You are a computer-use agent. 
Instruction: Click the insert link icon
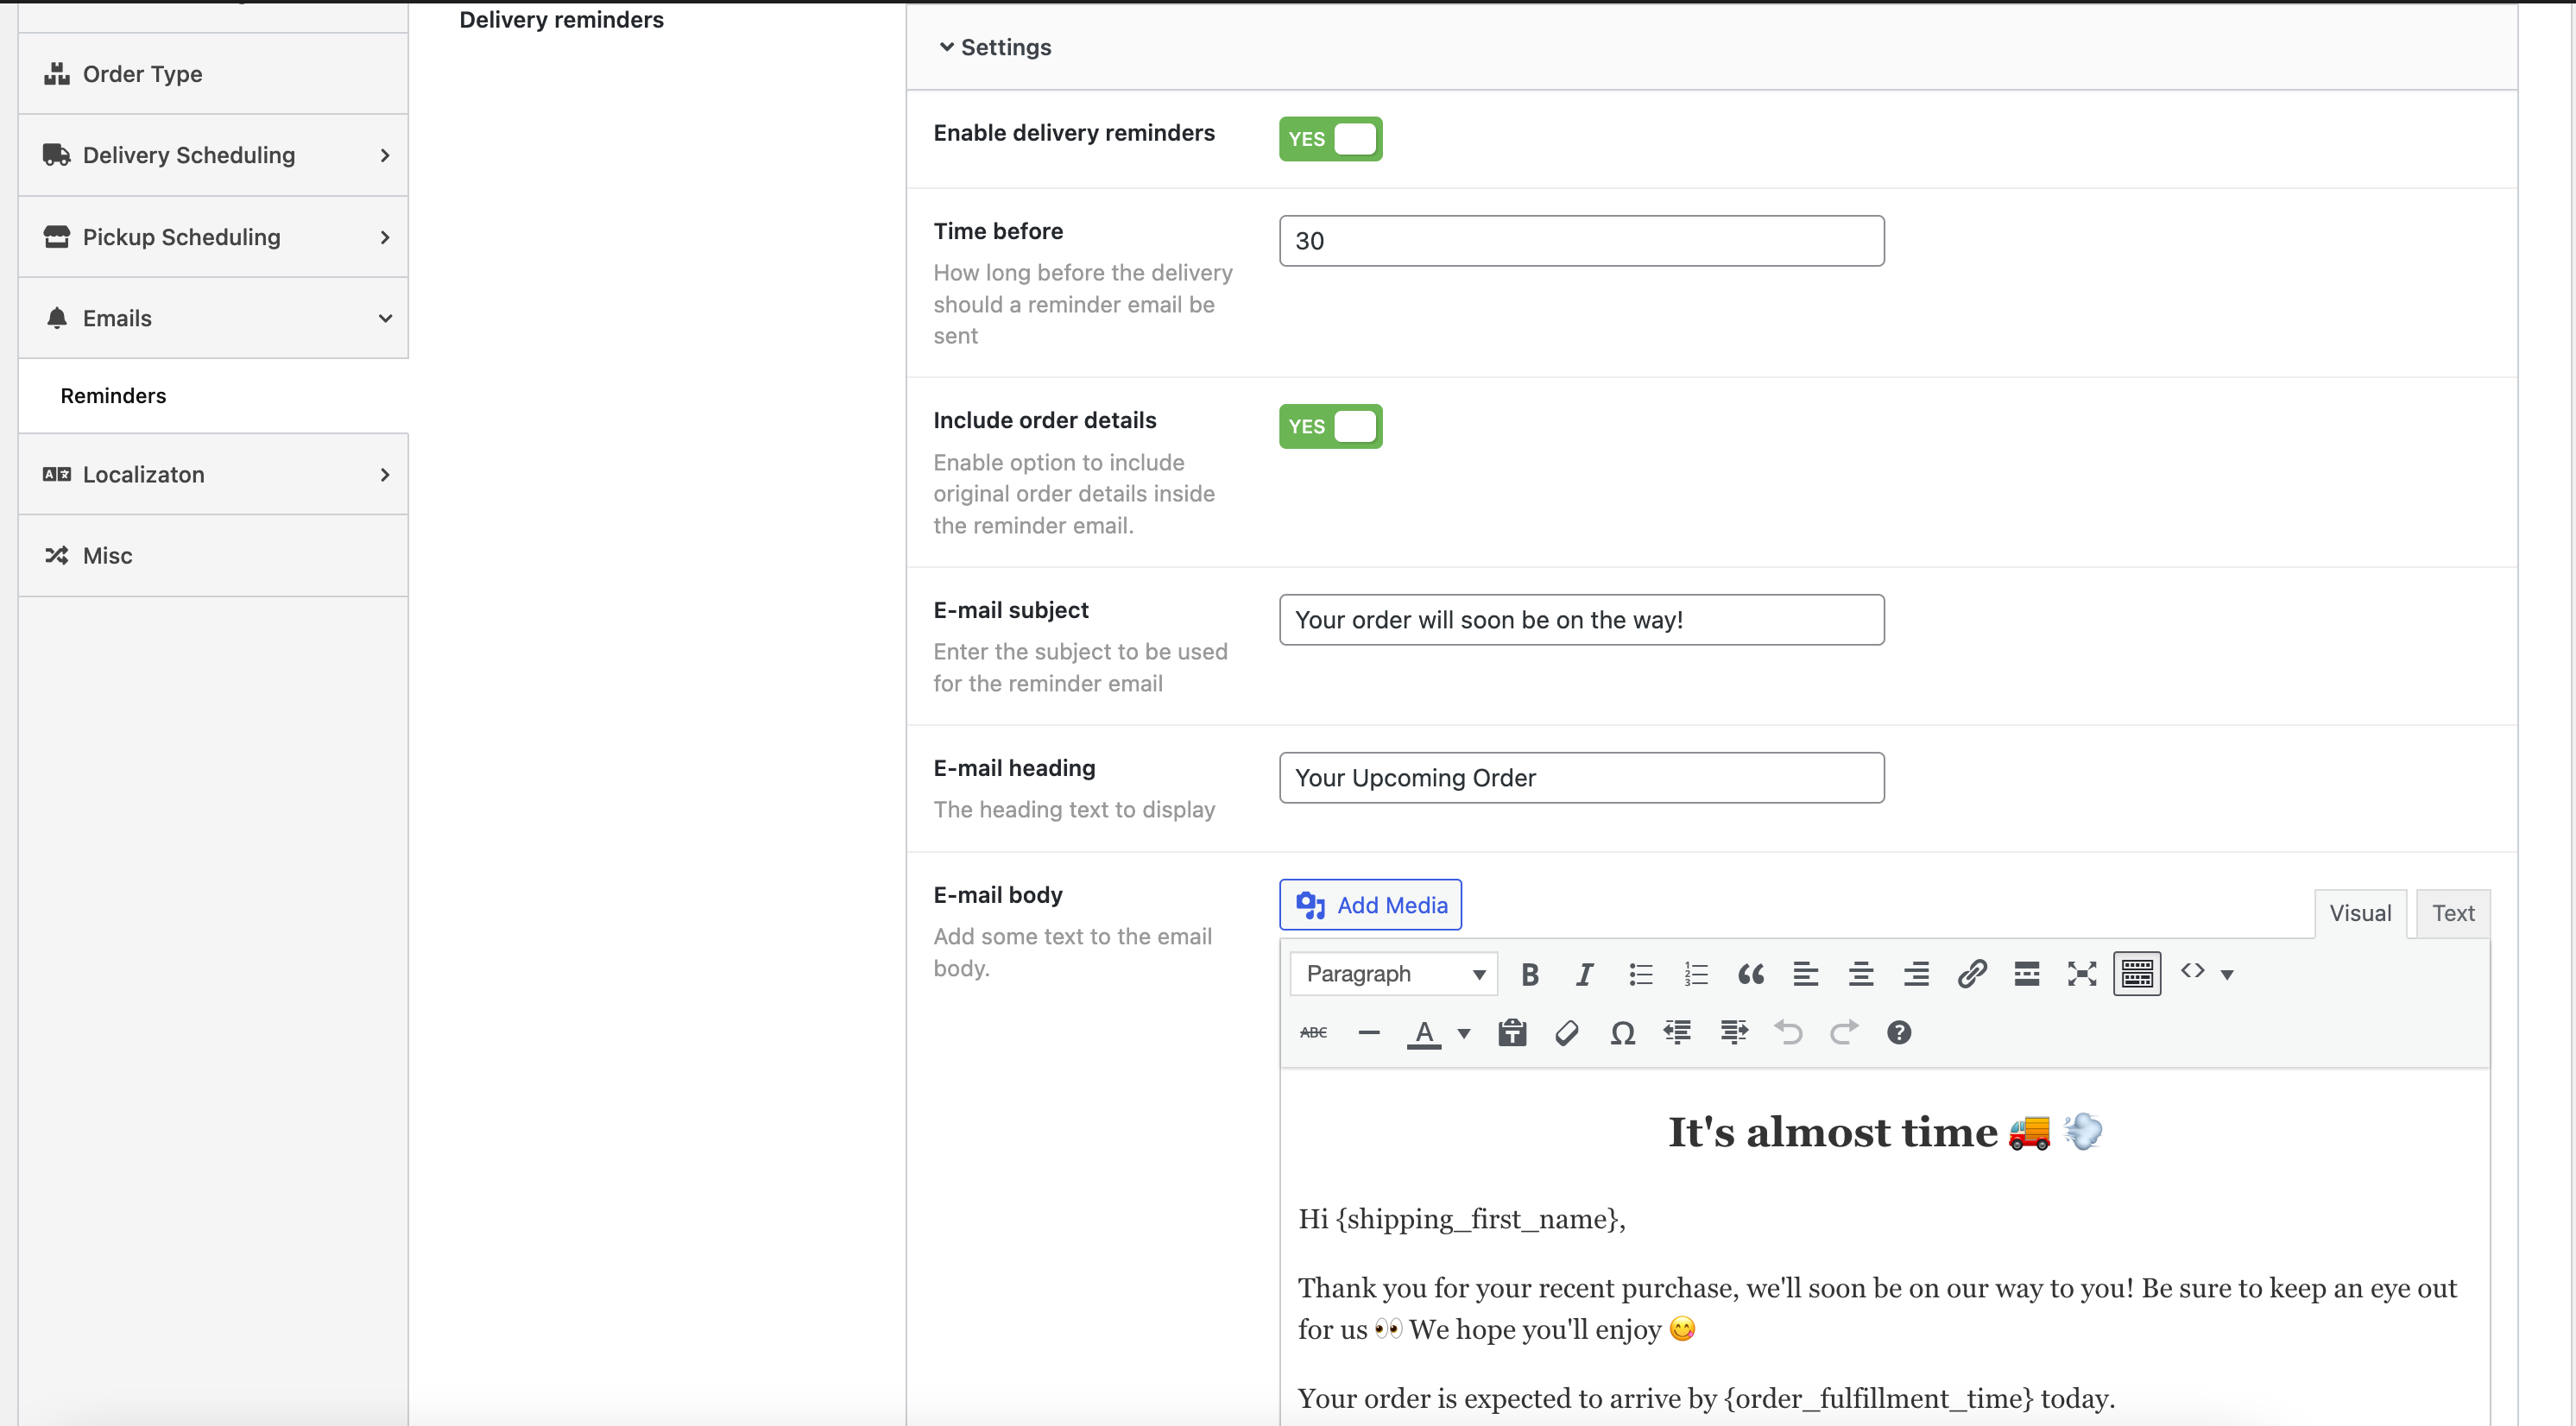[x=1970, y=973]
